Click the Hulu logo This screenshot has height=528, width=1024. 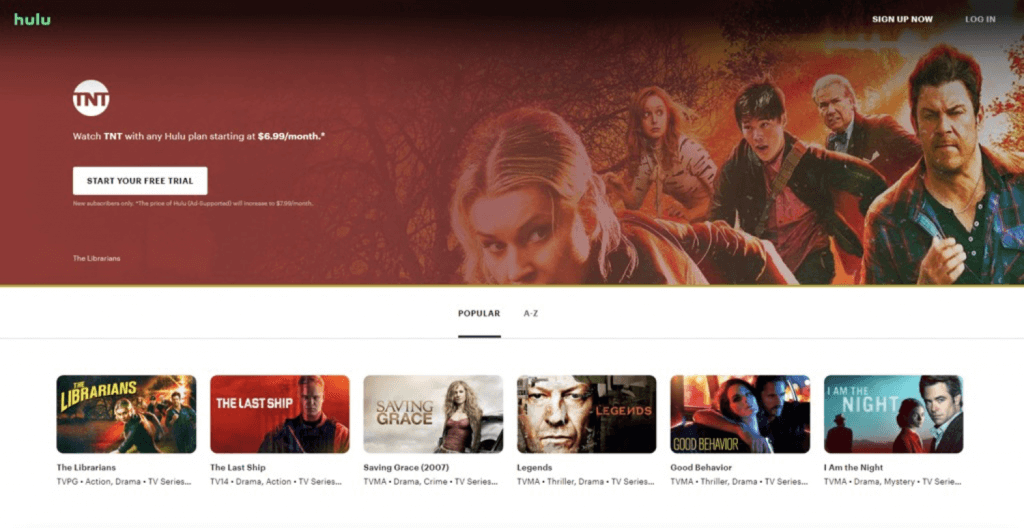tap(32, 19)
